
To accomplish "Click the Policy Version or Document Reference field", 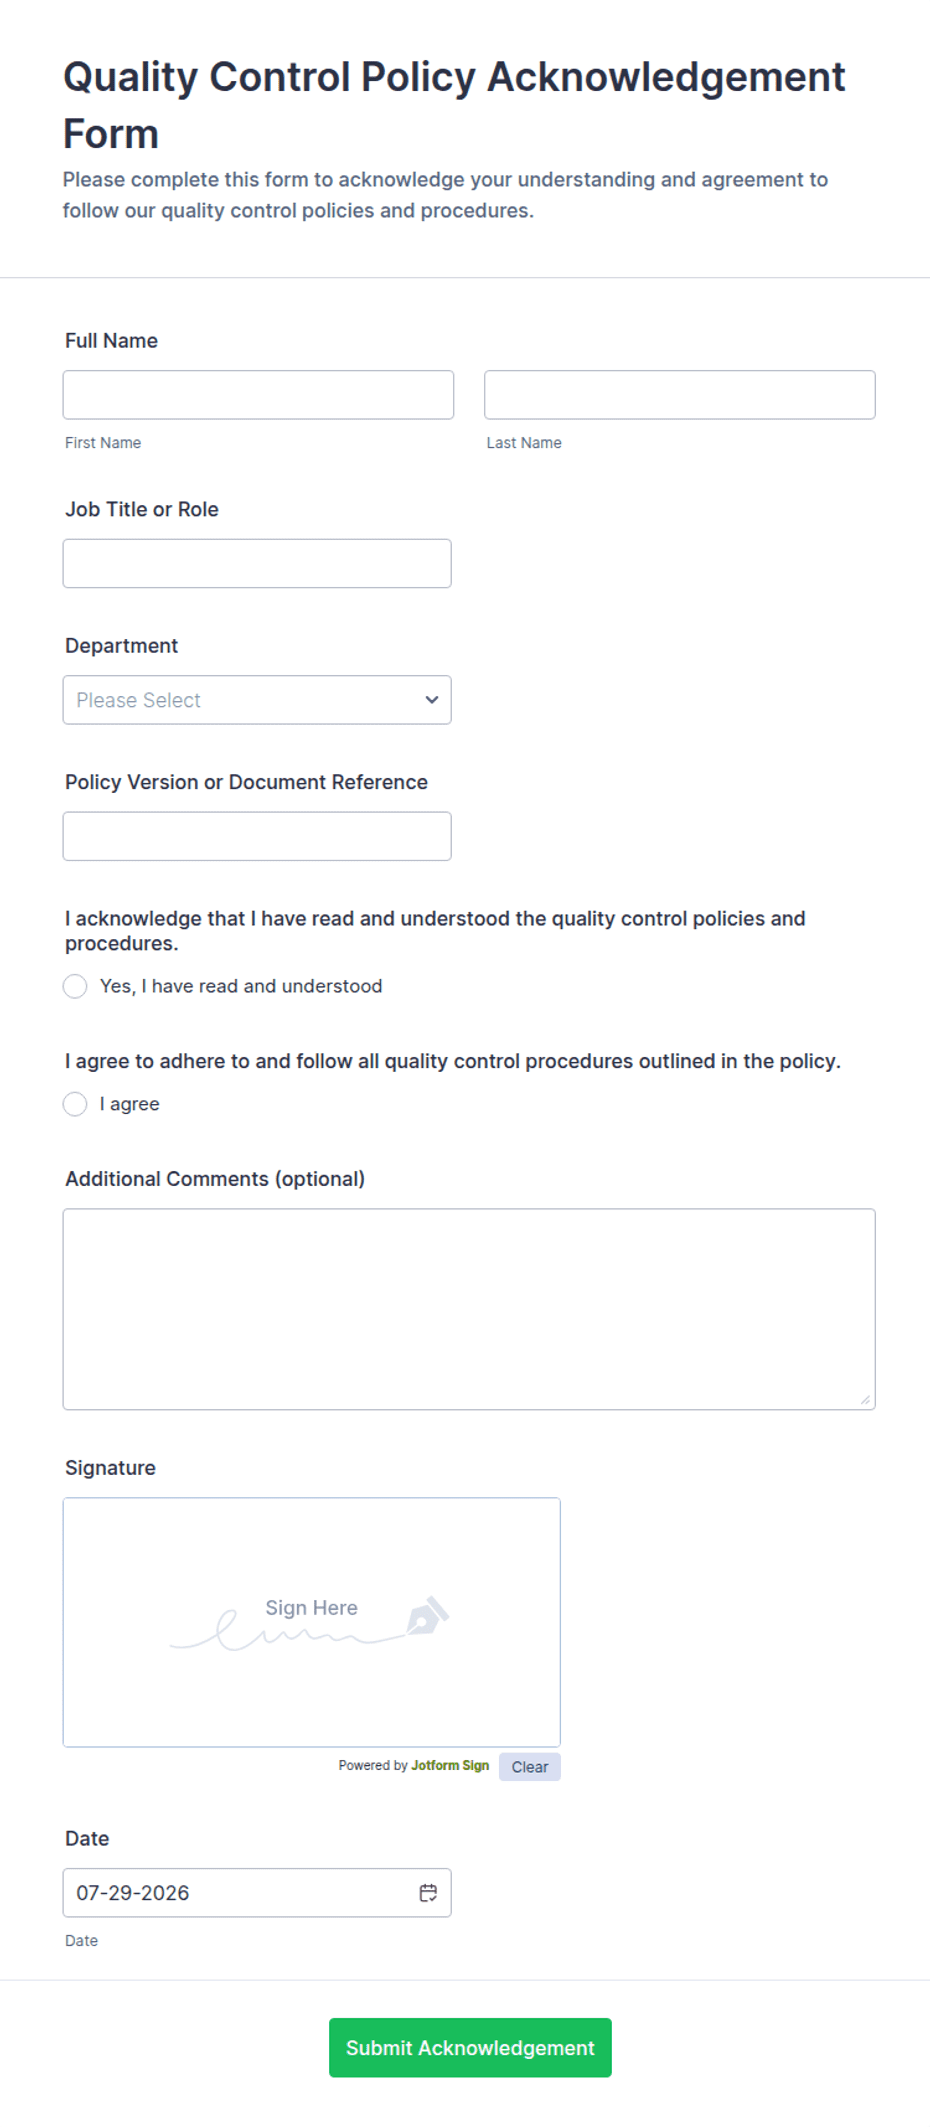I will coord(257,836).
